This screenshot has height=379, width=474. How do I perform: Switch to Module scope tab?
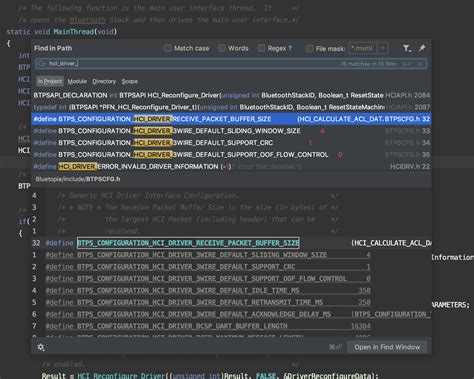point(77,81)
